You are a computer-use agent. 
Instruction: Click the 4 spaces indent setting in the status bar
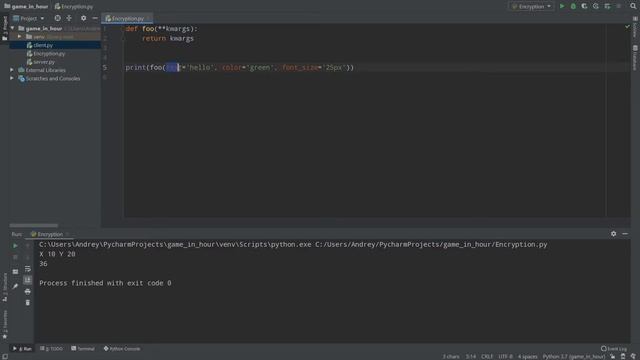tap(527, 356)
